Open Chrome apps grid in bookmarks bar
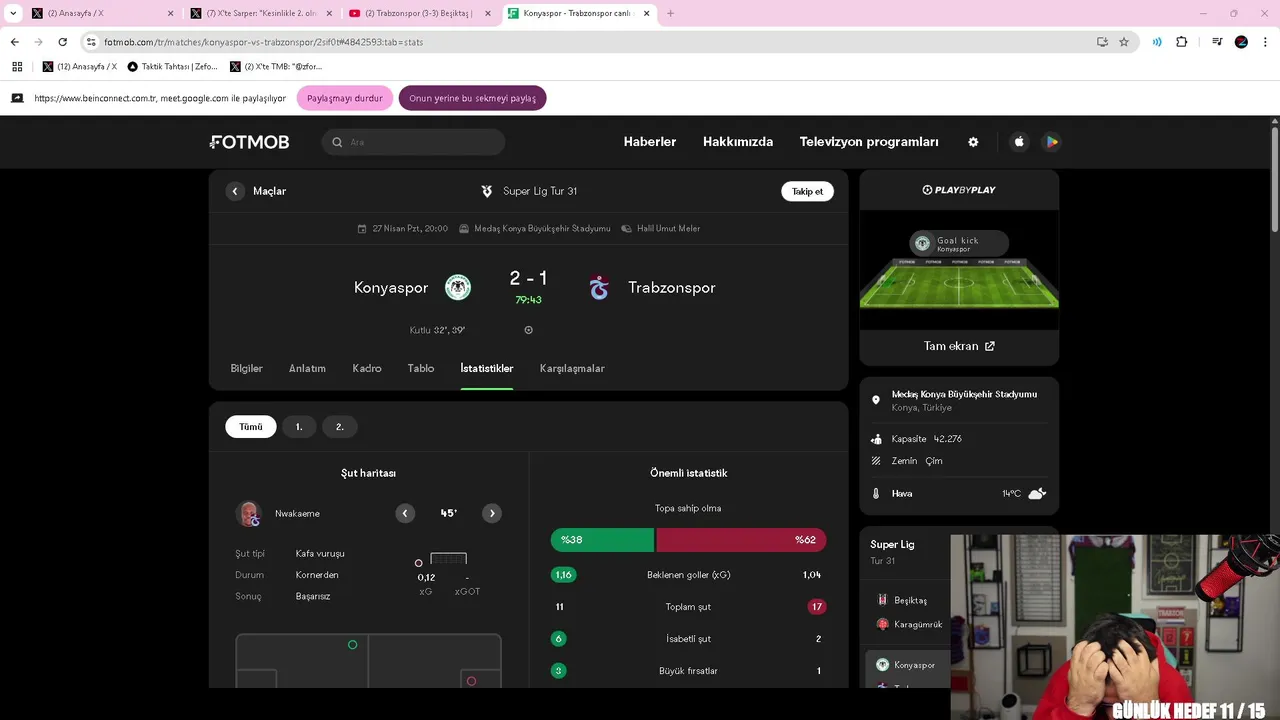The image size is (1280, 720). click(x=17, y=66)
